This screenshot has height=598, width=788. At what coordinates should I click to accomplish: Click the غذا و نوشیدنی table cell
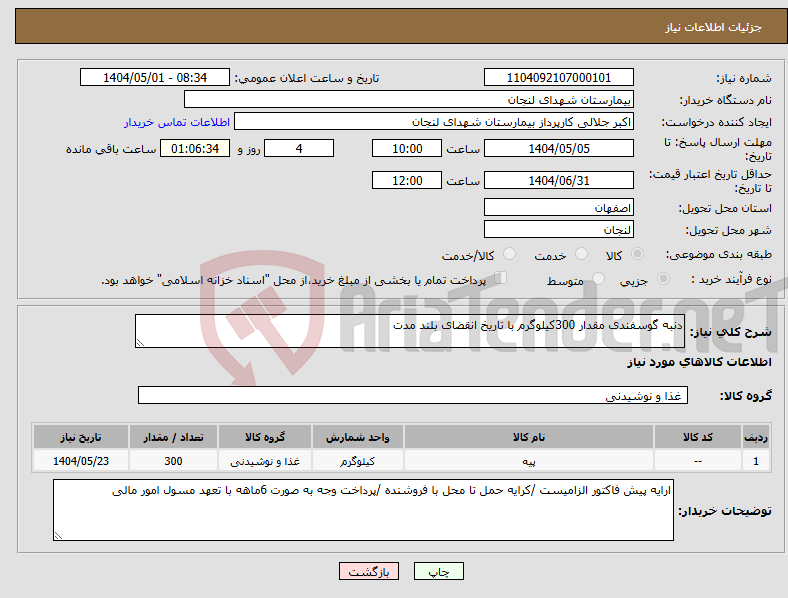click(265, 461)
